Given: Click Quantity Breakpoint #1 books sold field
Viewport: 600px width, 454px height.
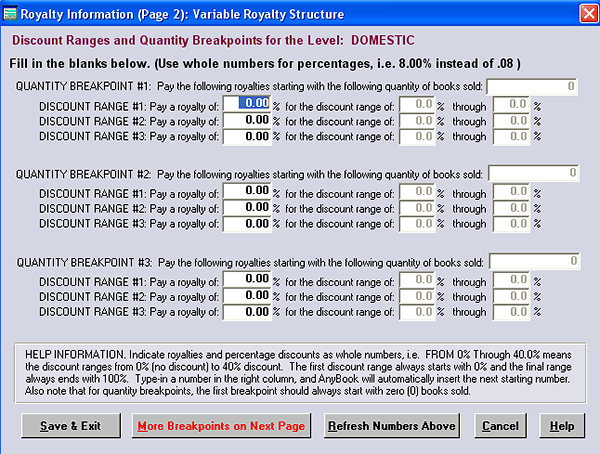Looking at the screenshot, I should coord(532,86).
